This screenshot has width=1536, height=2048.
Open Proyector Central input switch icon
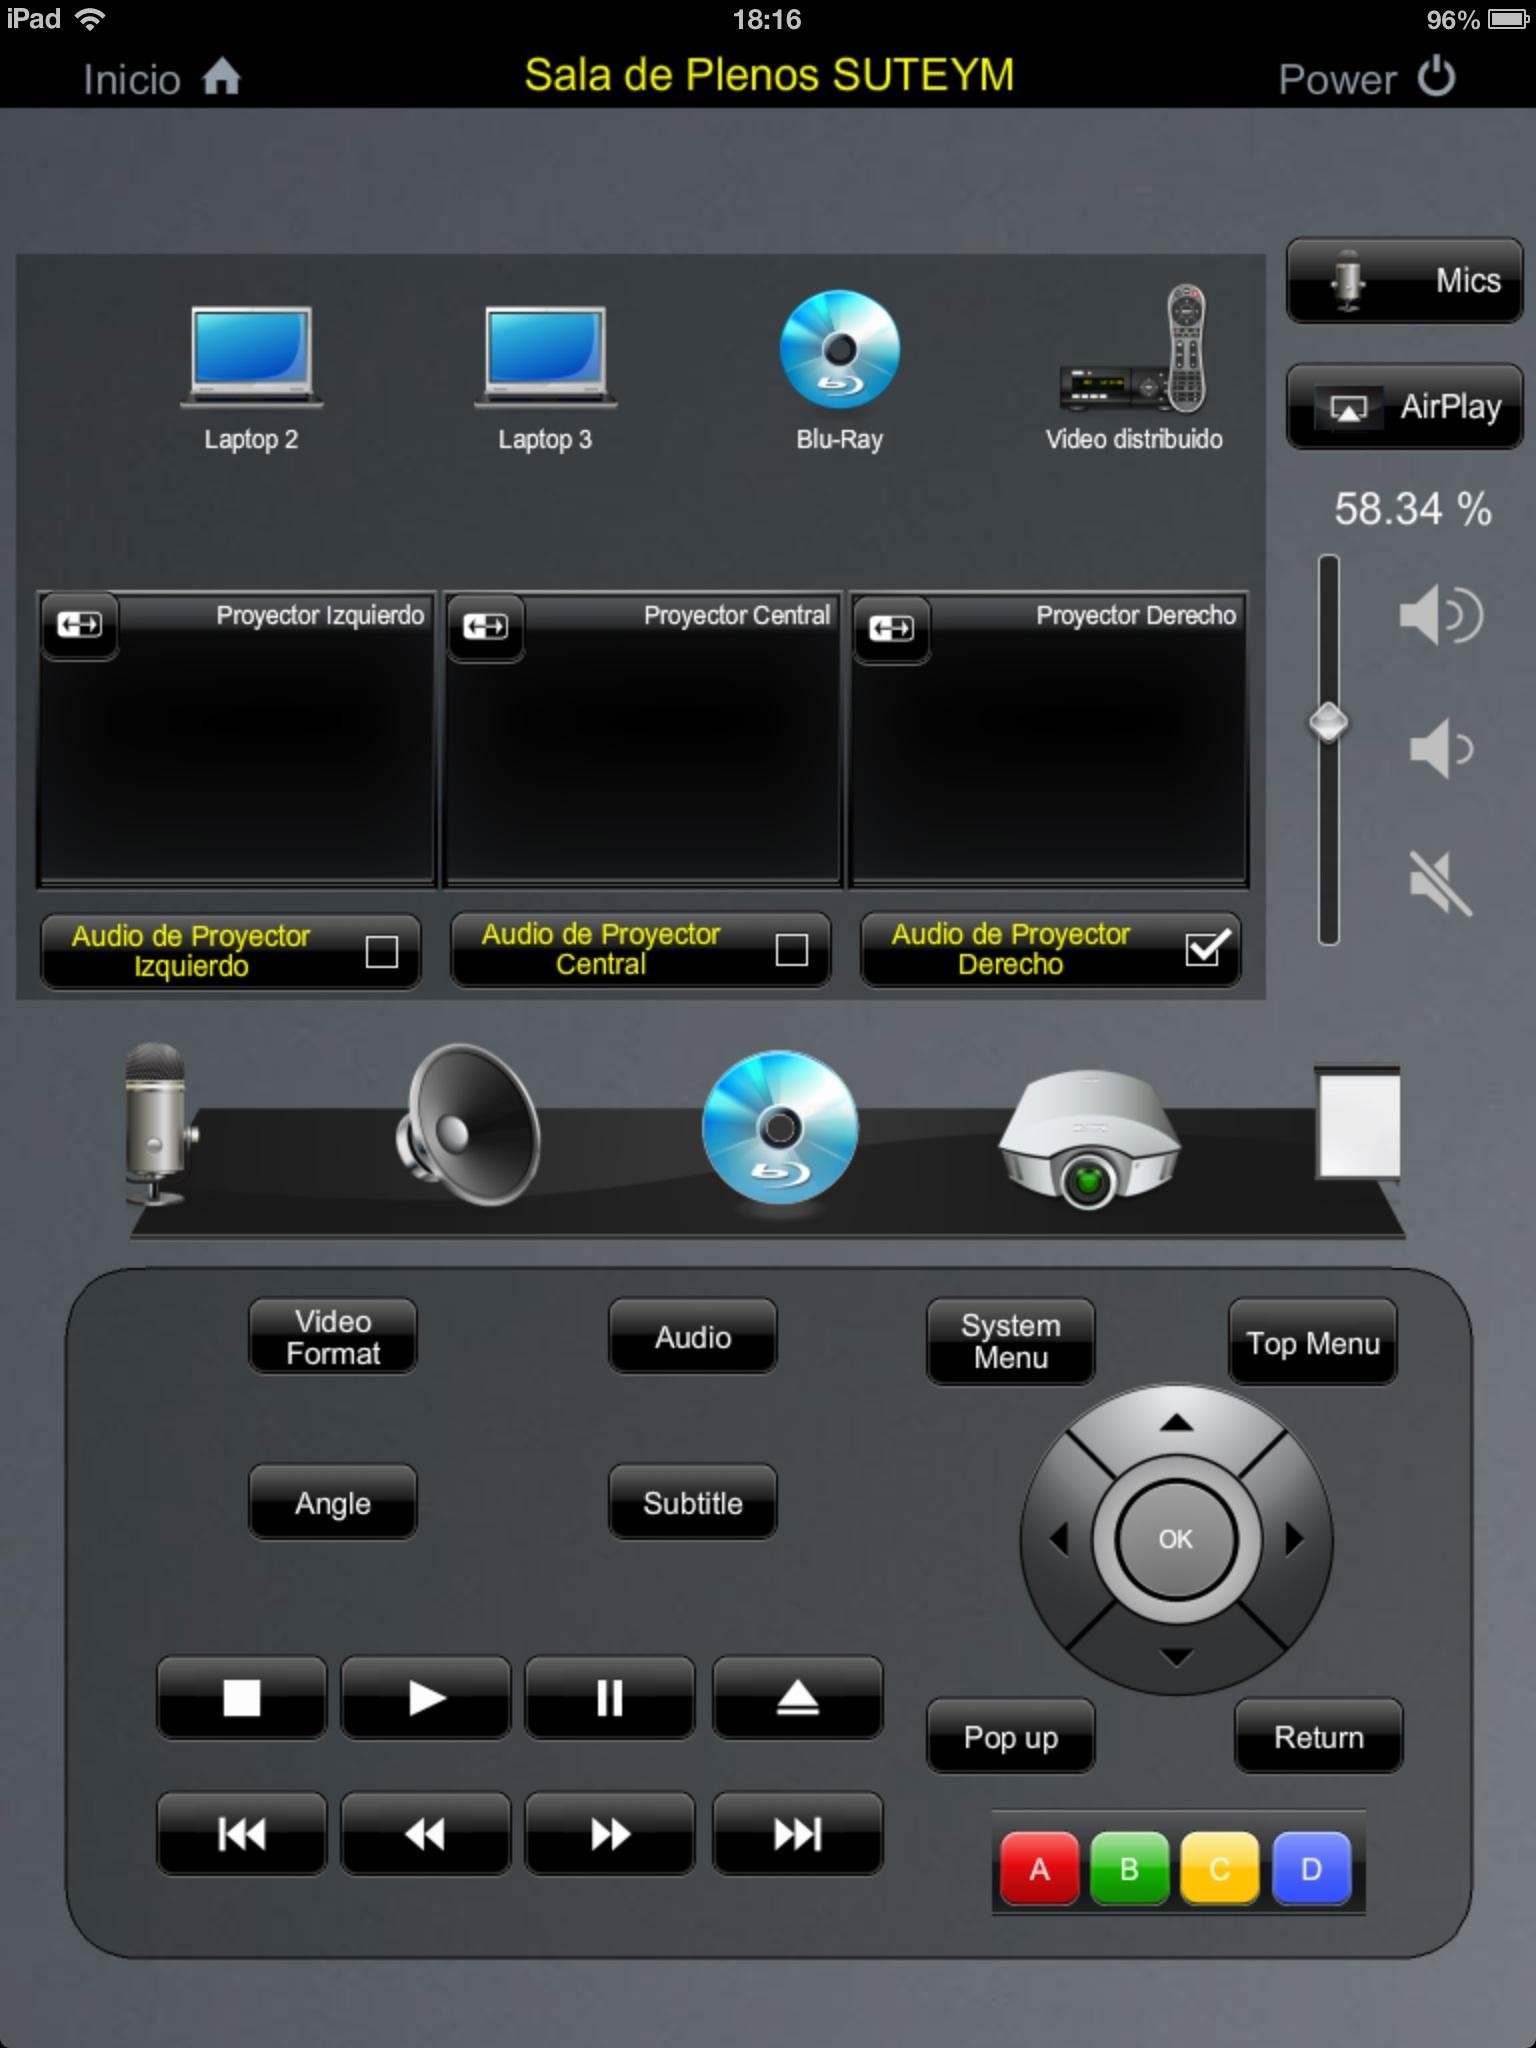(x=486, y=628)
